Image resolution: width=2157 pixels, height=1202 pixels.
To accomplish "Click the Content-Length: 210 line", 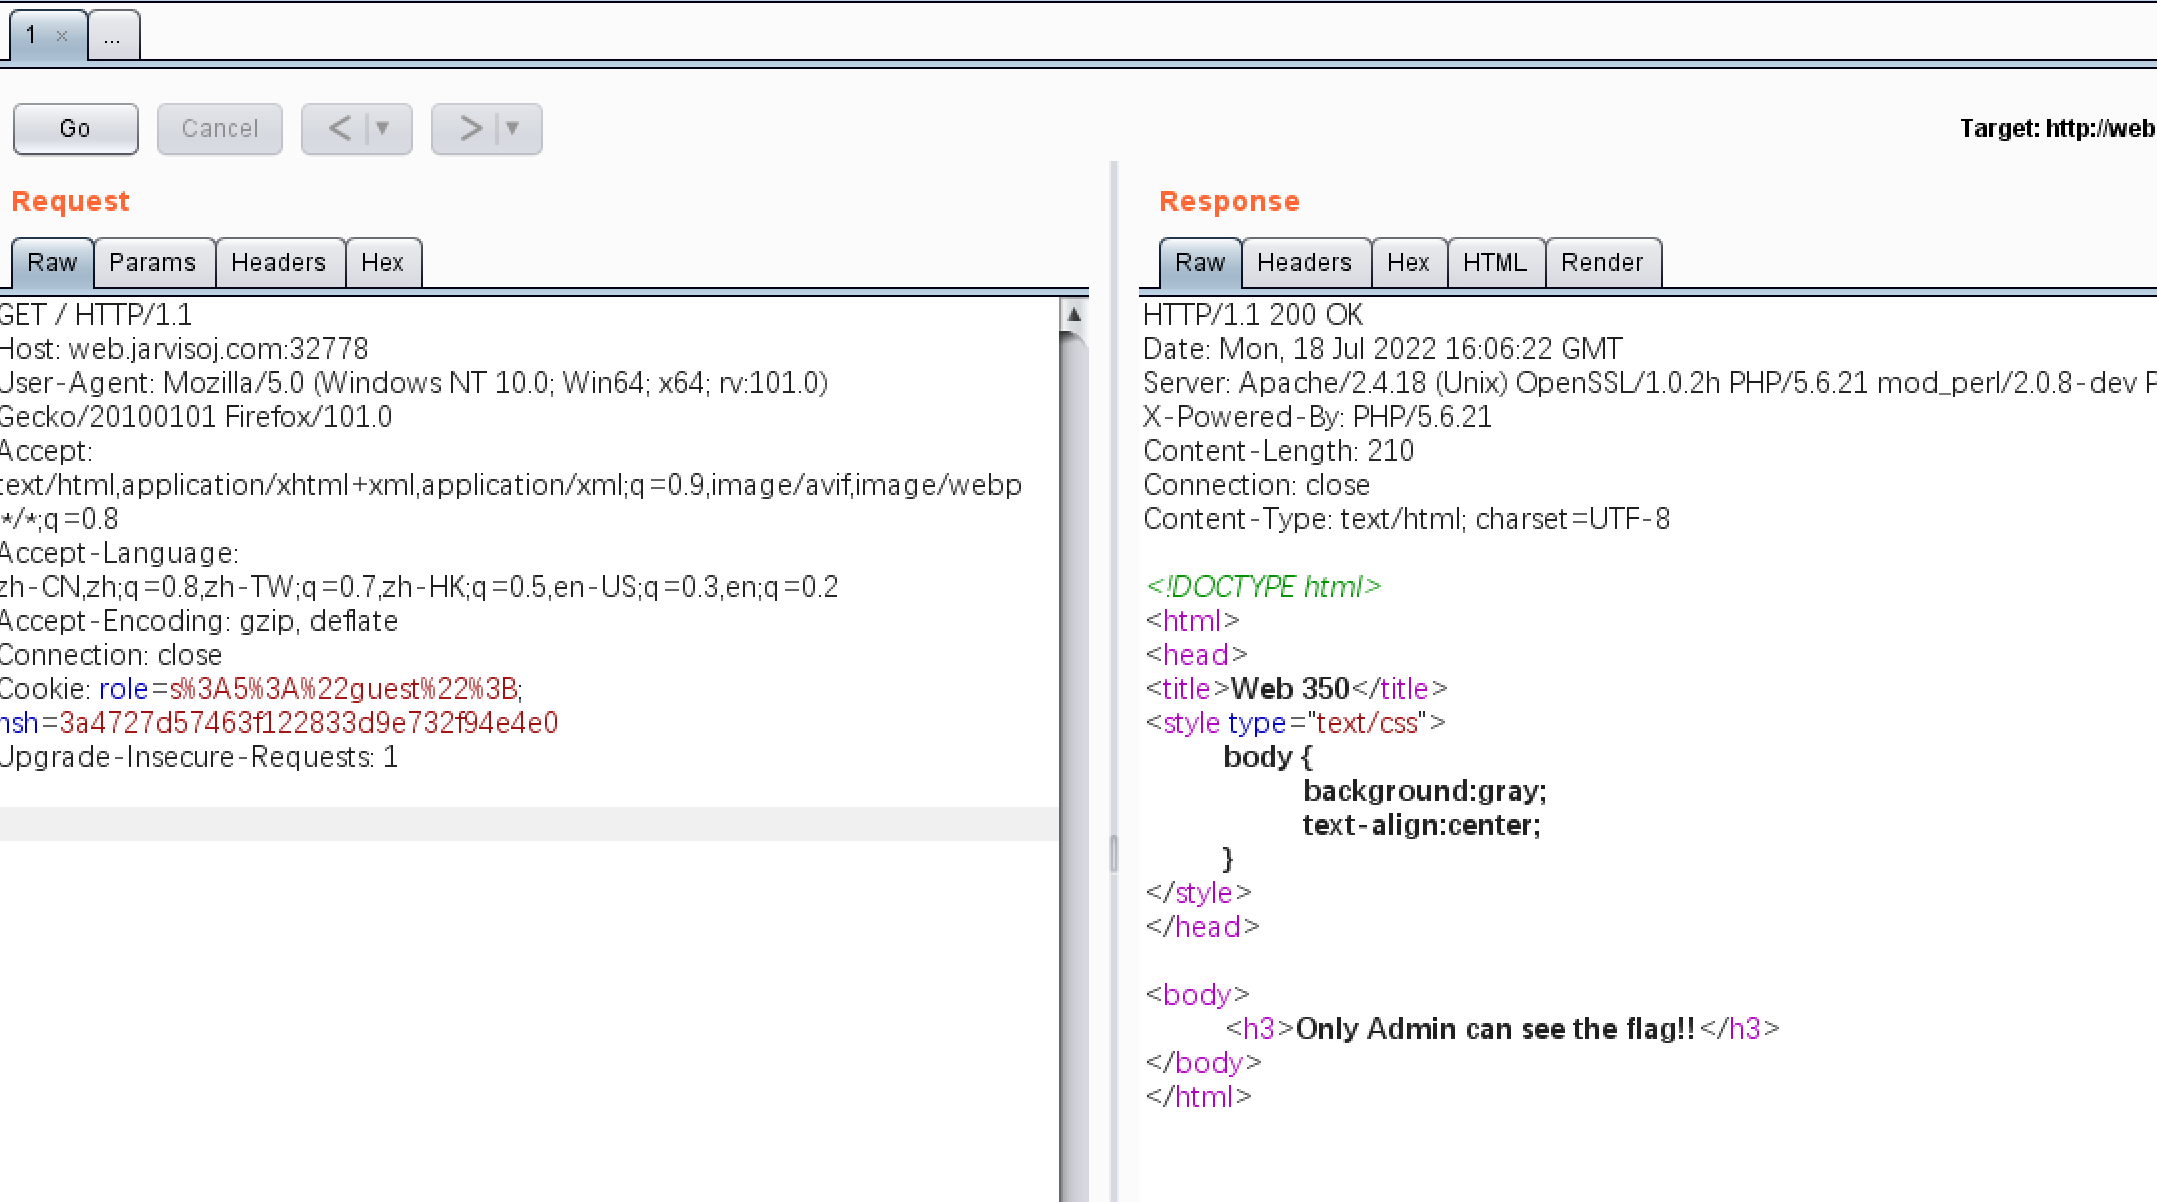I will [1278, 451].
